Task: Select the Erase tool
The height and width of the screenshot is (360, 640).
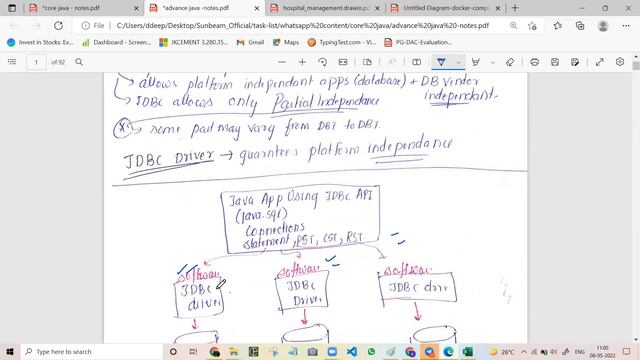Action: [x=510, y=62]
